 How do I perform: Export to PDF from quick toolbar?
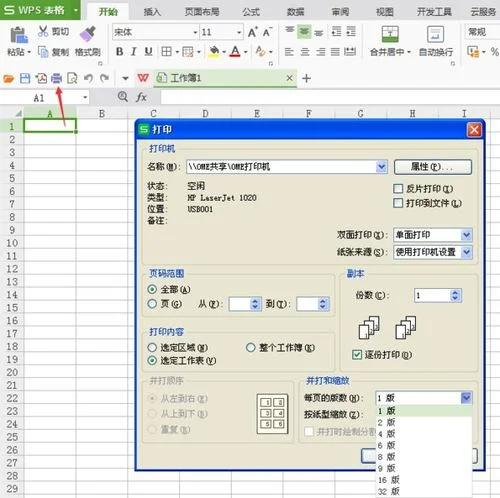click(41, 78)
